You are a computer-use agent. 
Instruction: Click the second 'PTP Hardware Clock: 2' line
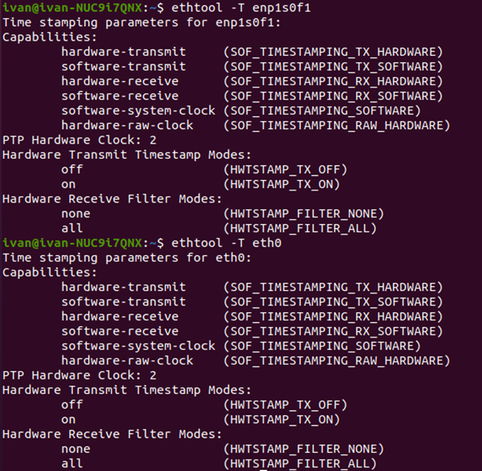tap(79, 375)
